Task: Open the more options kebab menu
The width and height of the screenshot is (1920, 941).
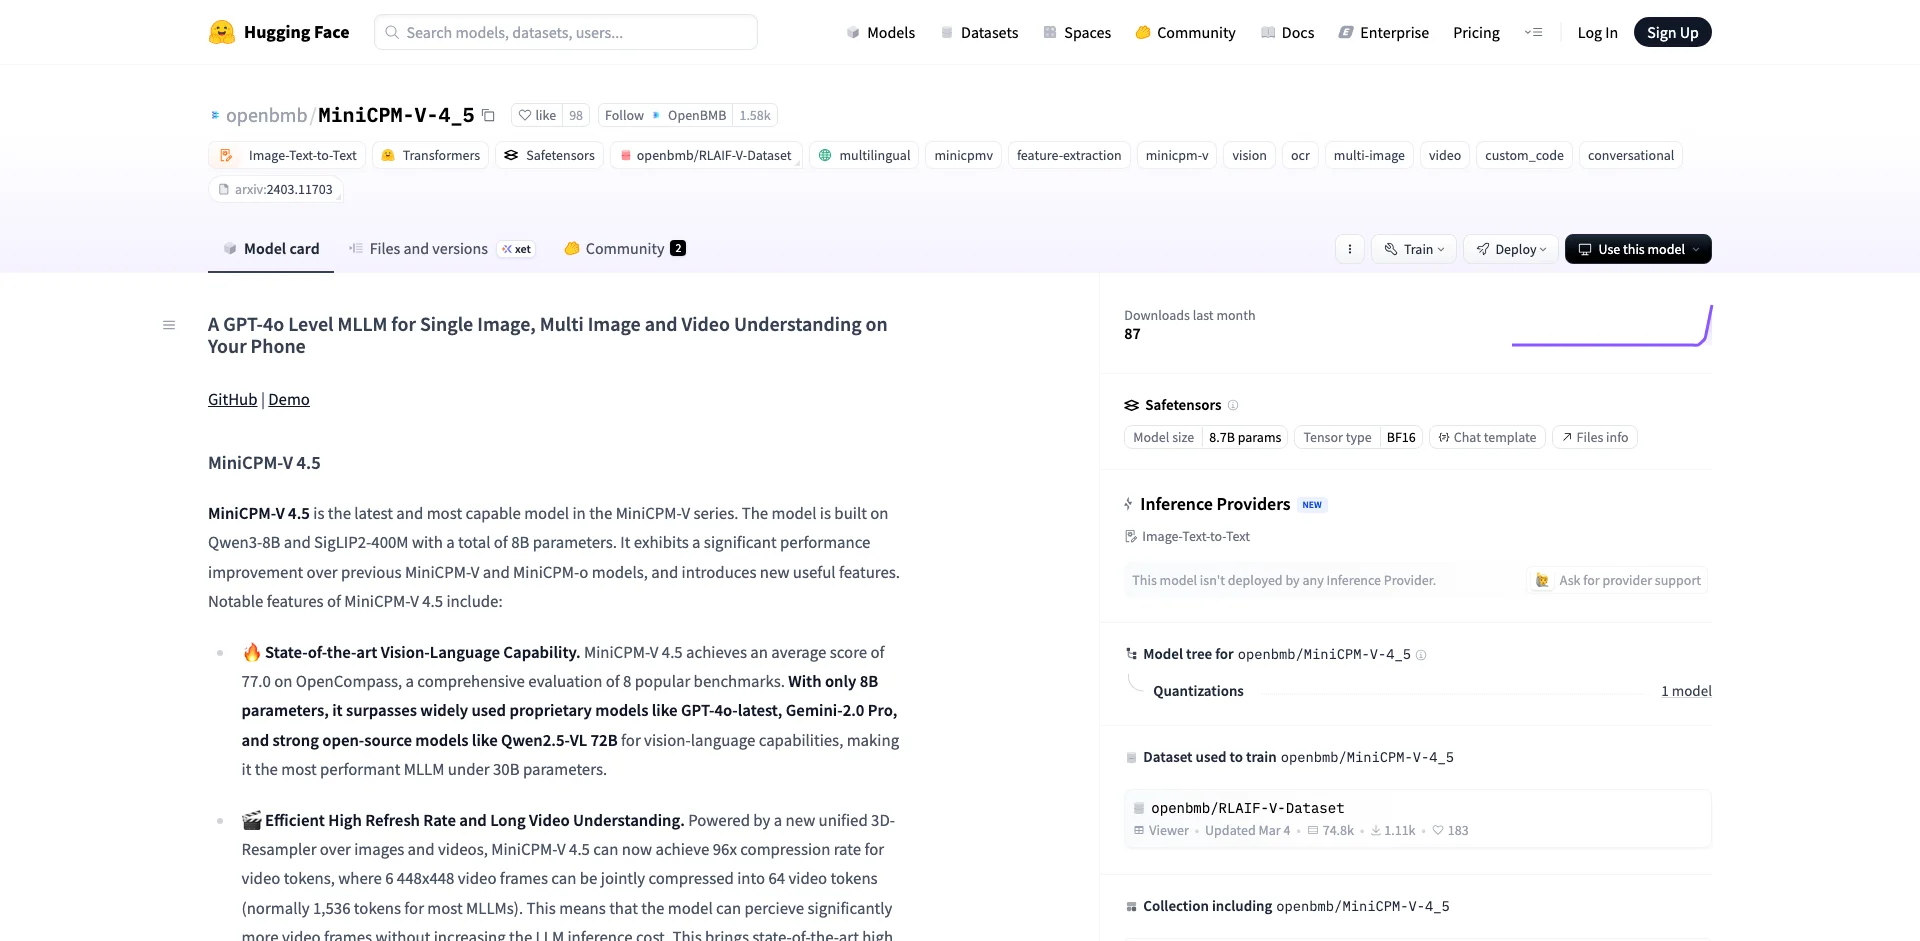Action: click(1349, 249)
